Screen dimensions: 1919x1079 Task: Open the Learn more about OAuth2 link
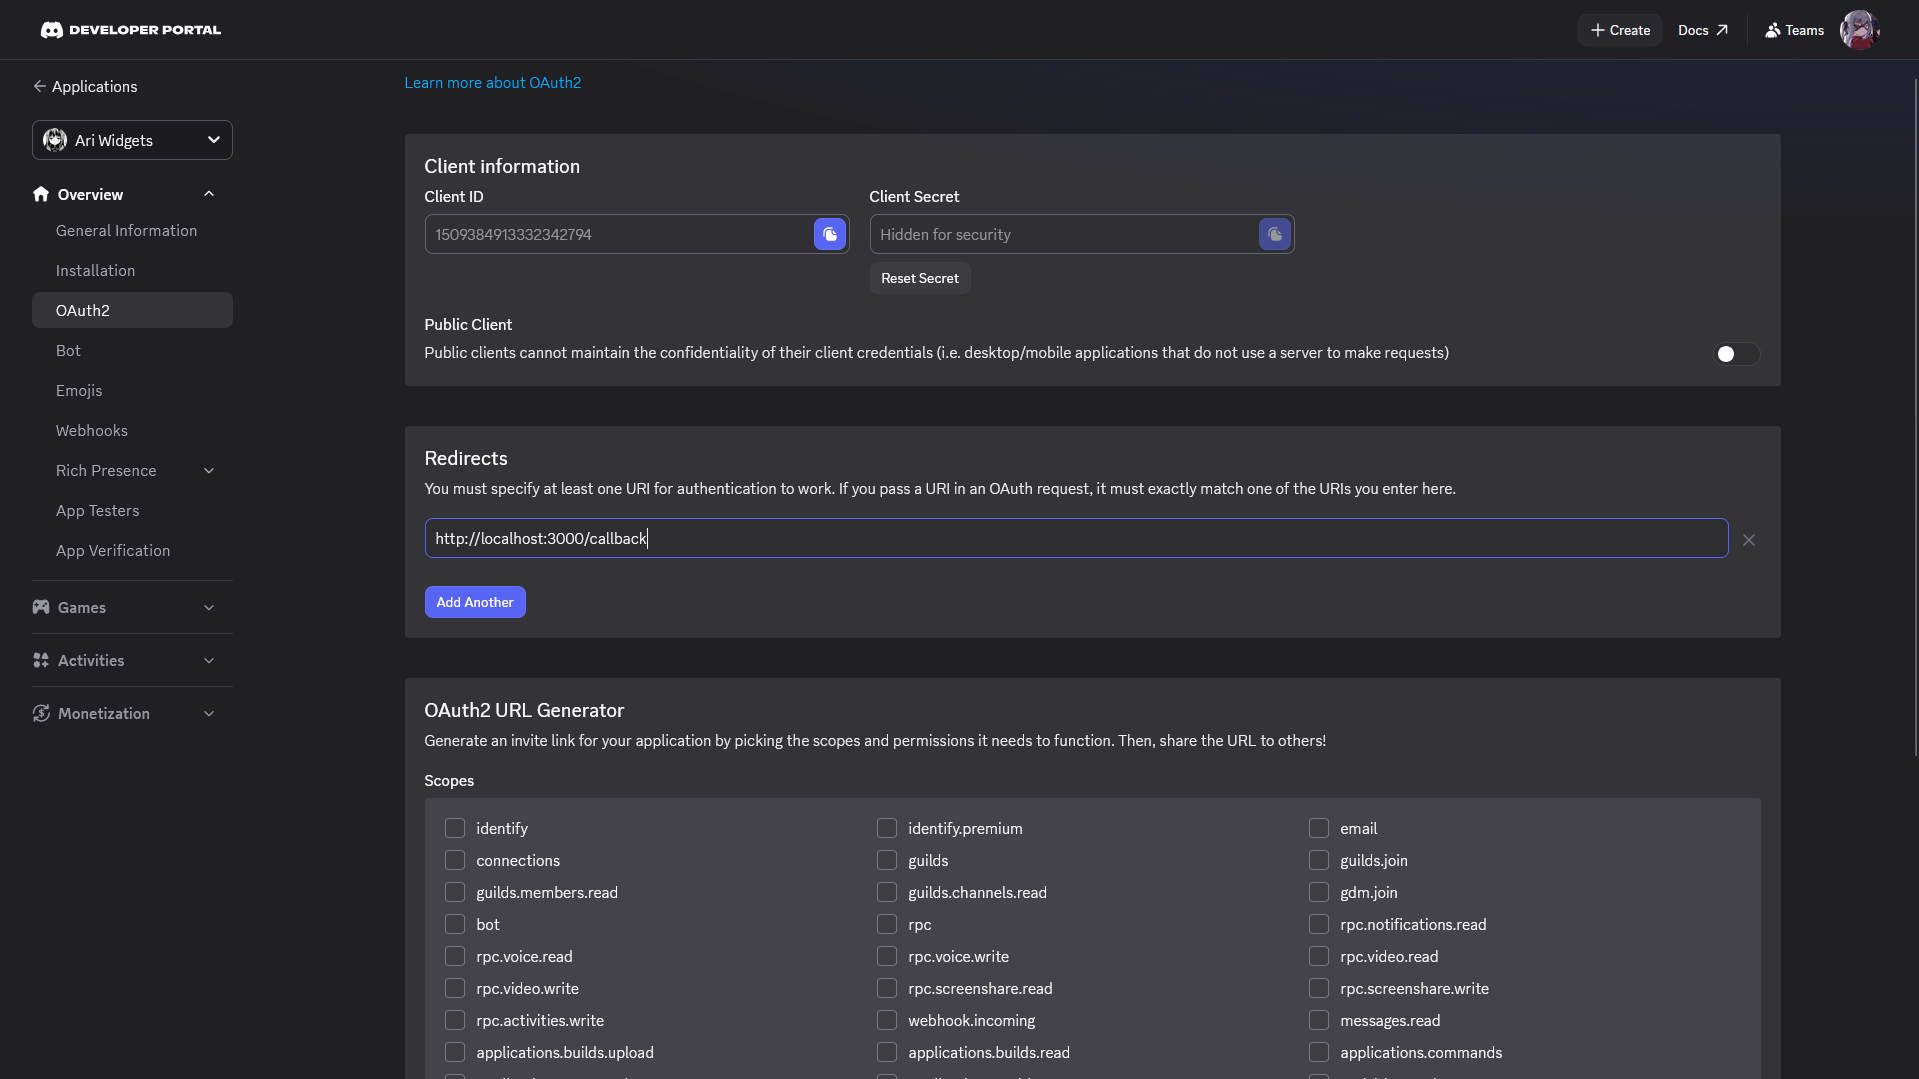click(x=492, y=82)
